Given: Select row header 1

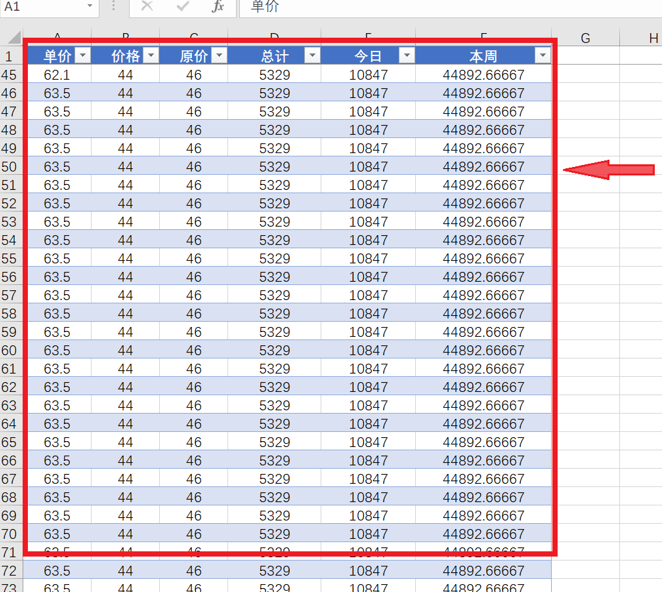Looking at the screenshot, I should (11, 56).
